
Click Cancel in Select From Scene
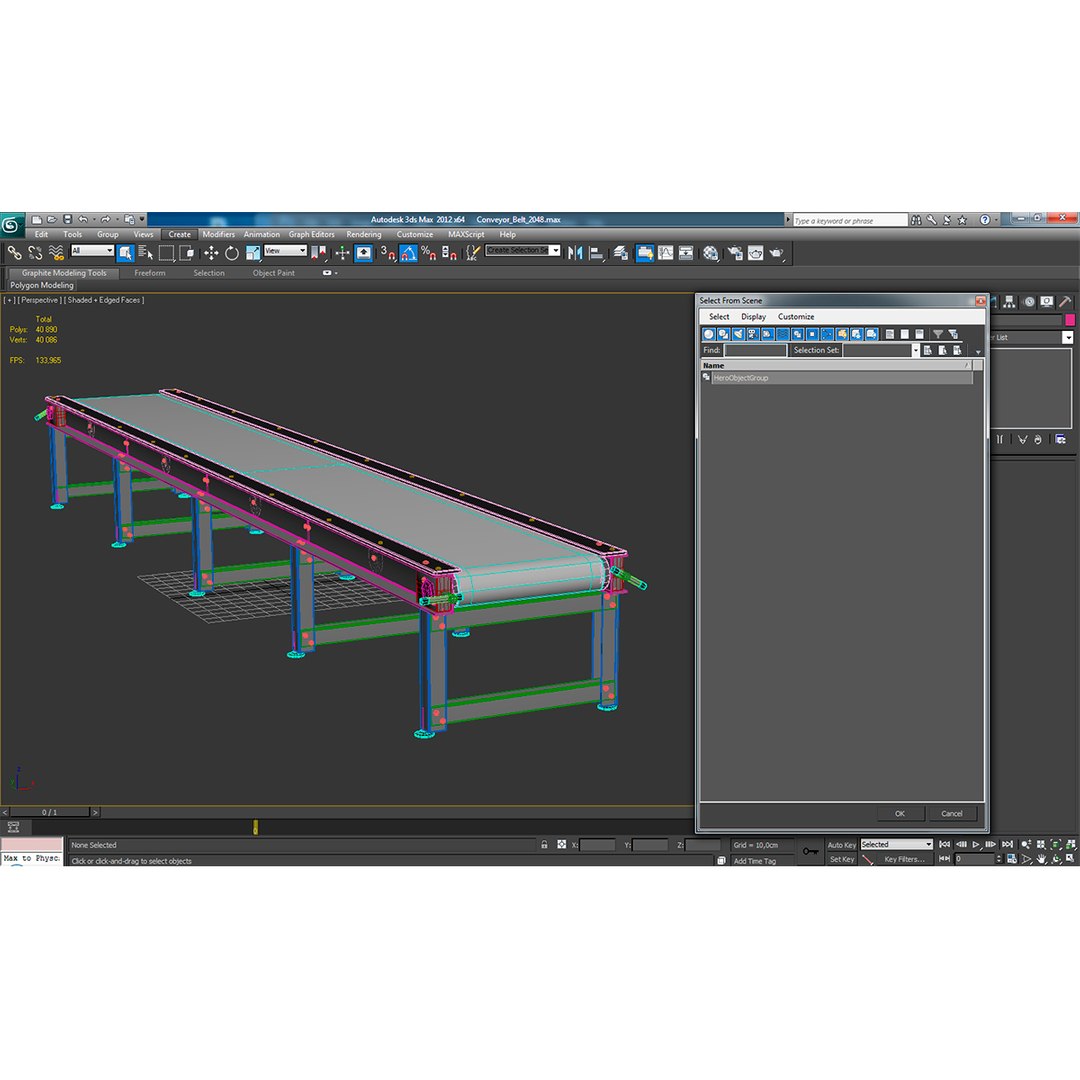tap(952, 813)
